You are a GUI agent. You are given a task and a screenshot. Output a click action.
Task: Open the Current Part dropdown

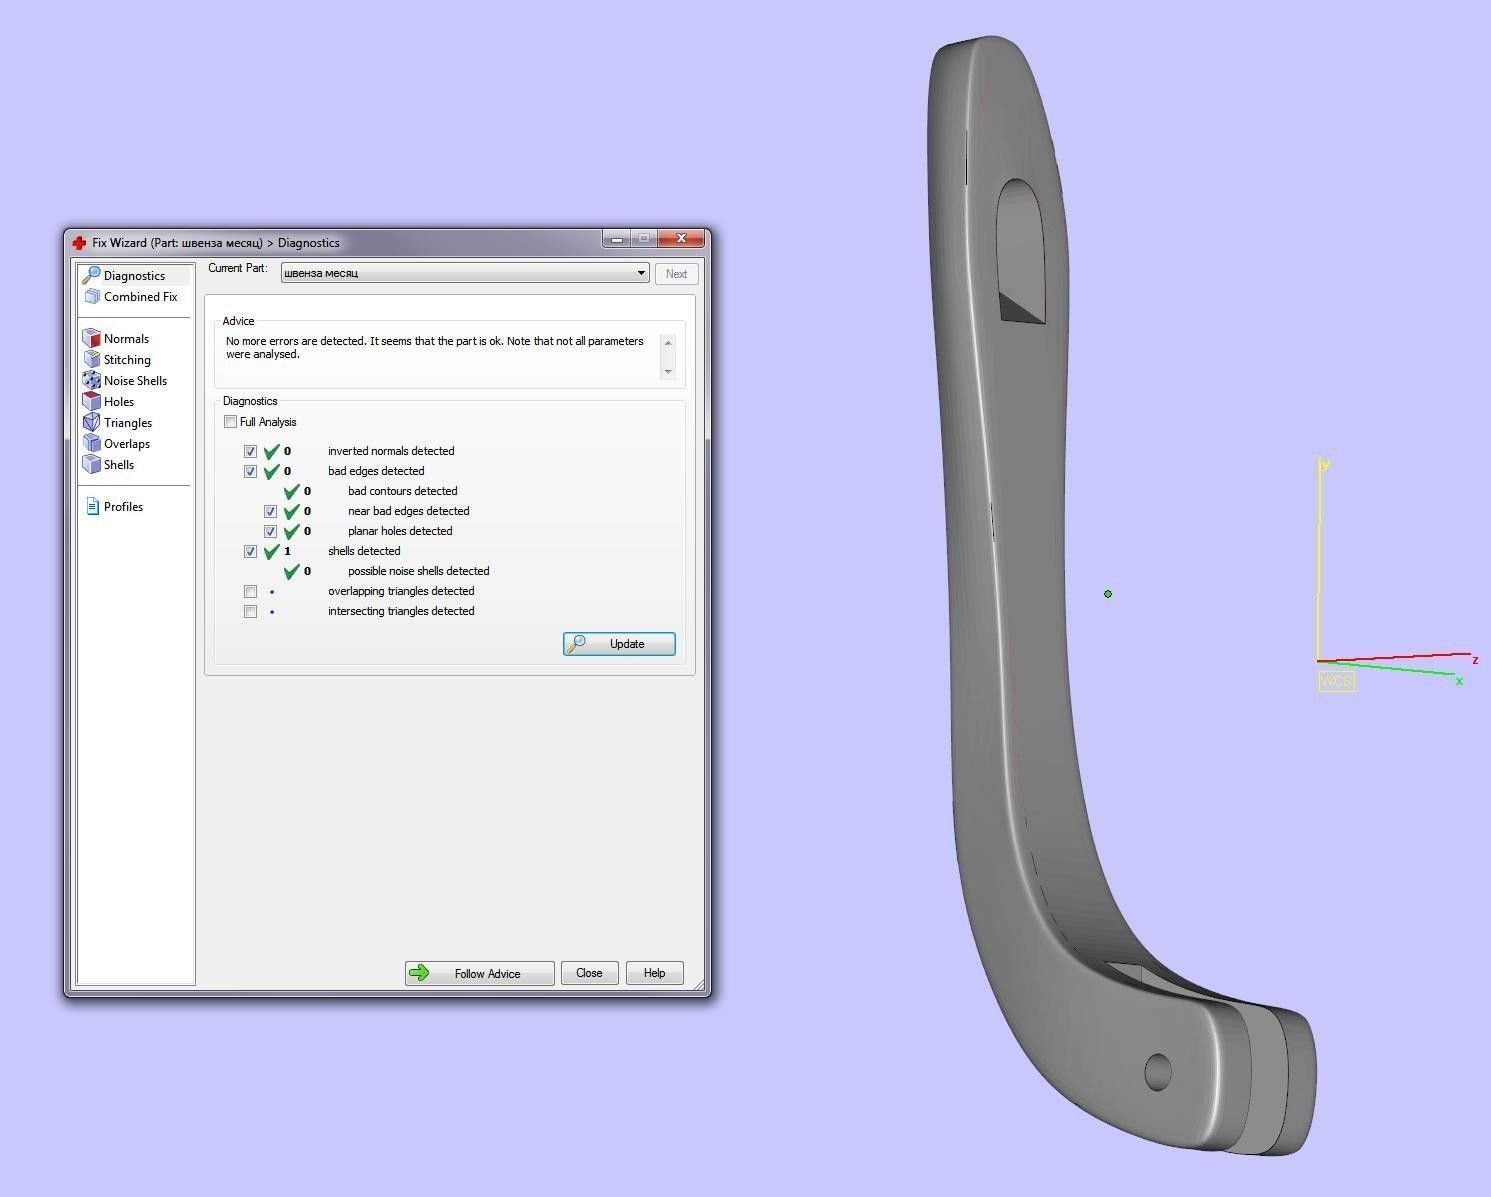click(x=465, y=273)
